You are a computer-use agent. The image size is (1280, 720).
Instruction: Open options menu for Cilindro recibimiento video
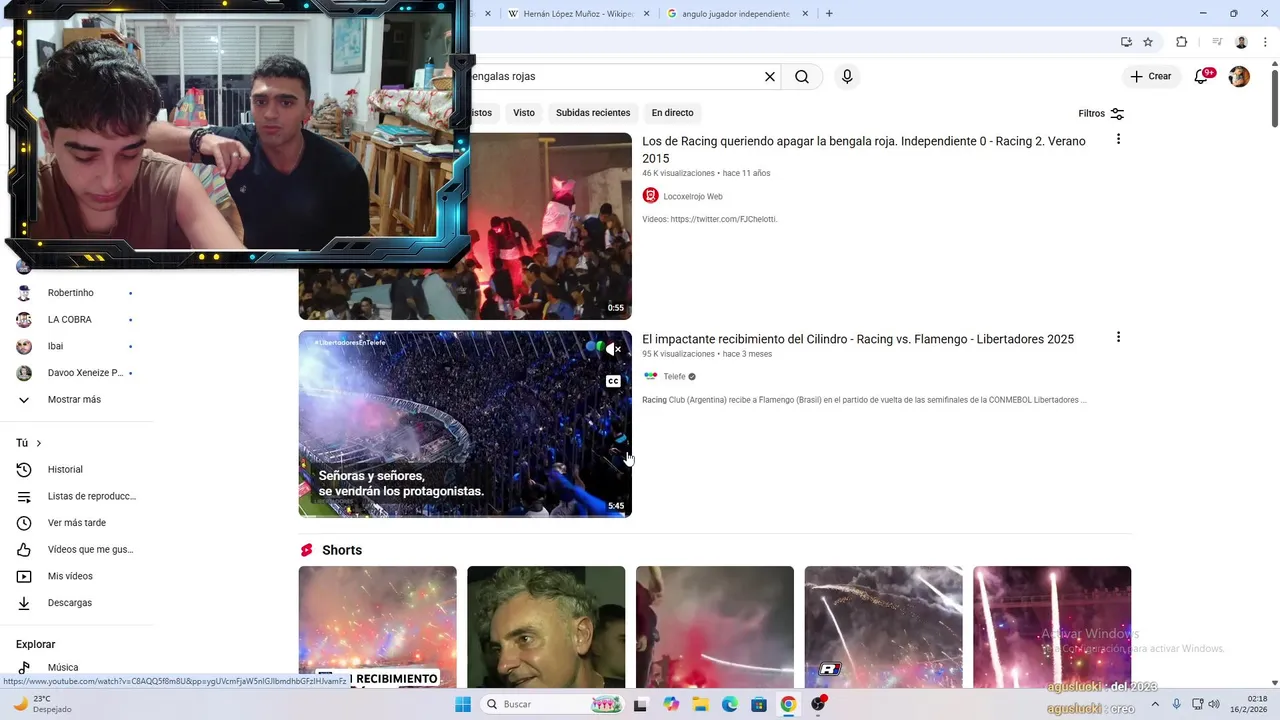pyautogui.click(x=1118, y=337)
